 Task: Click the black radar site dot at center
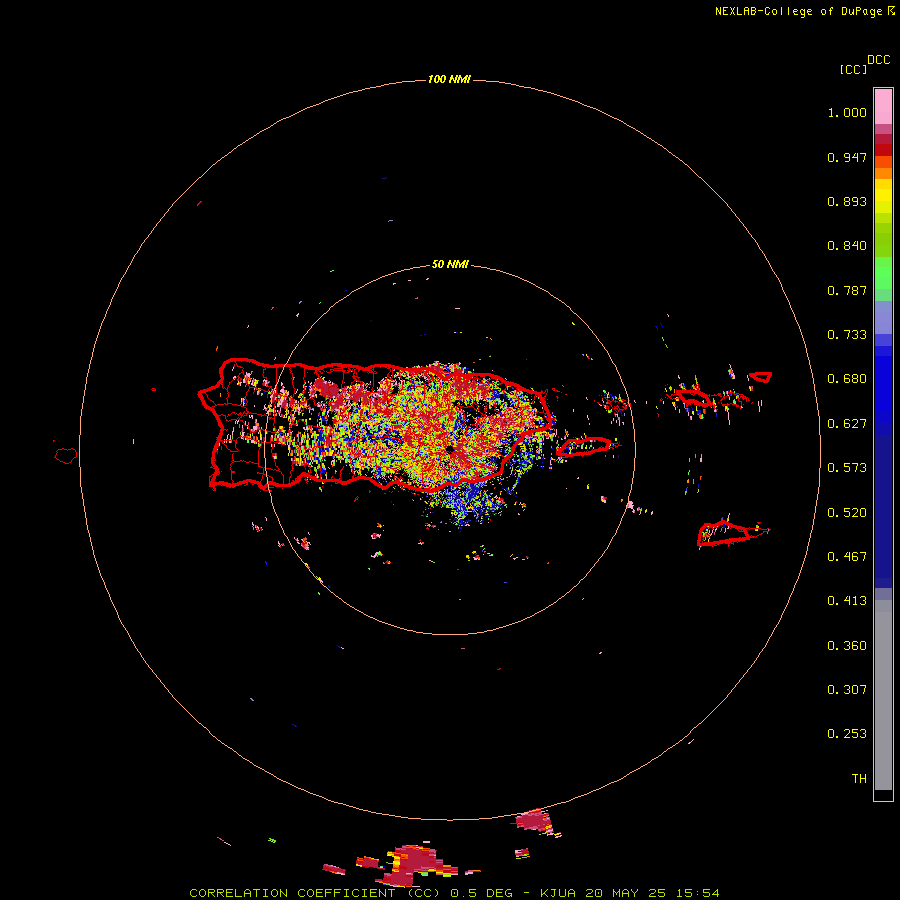pyautogui.click(x=451, y=450)
